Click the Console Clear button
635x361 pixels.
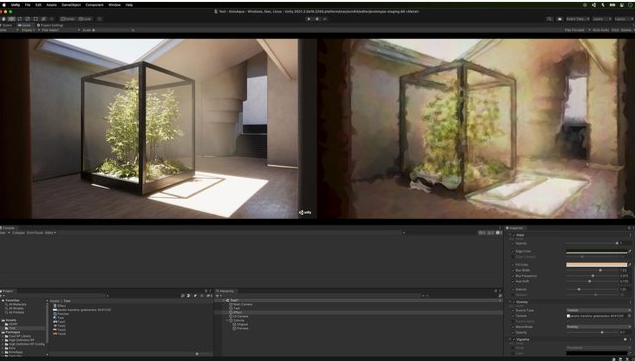click(2, 233)
